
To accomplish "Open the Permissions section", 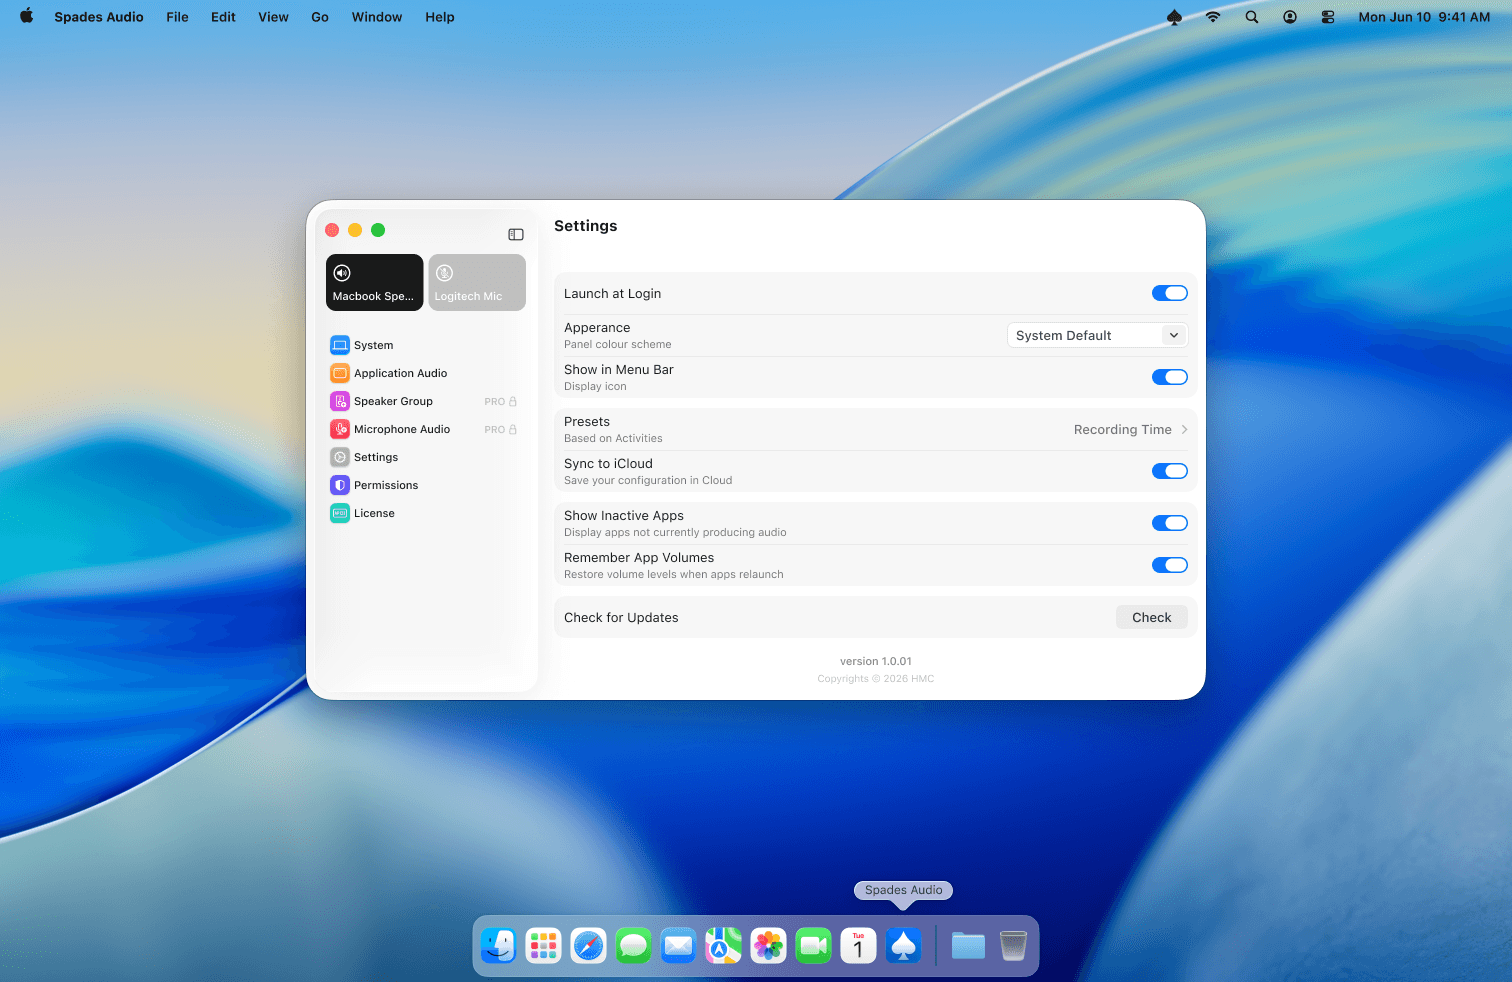I will click(341, 485).
